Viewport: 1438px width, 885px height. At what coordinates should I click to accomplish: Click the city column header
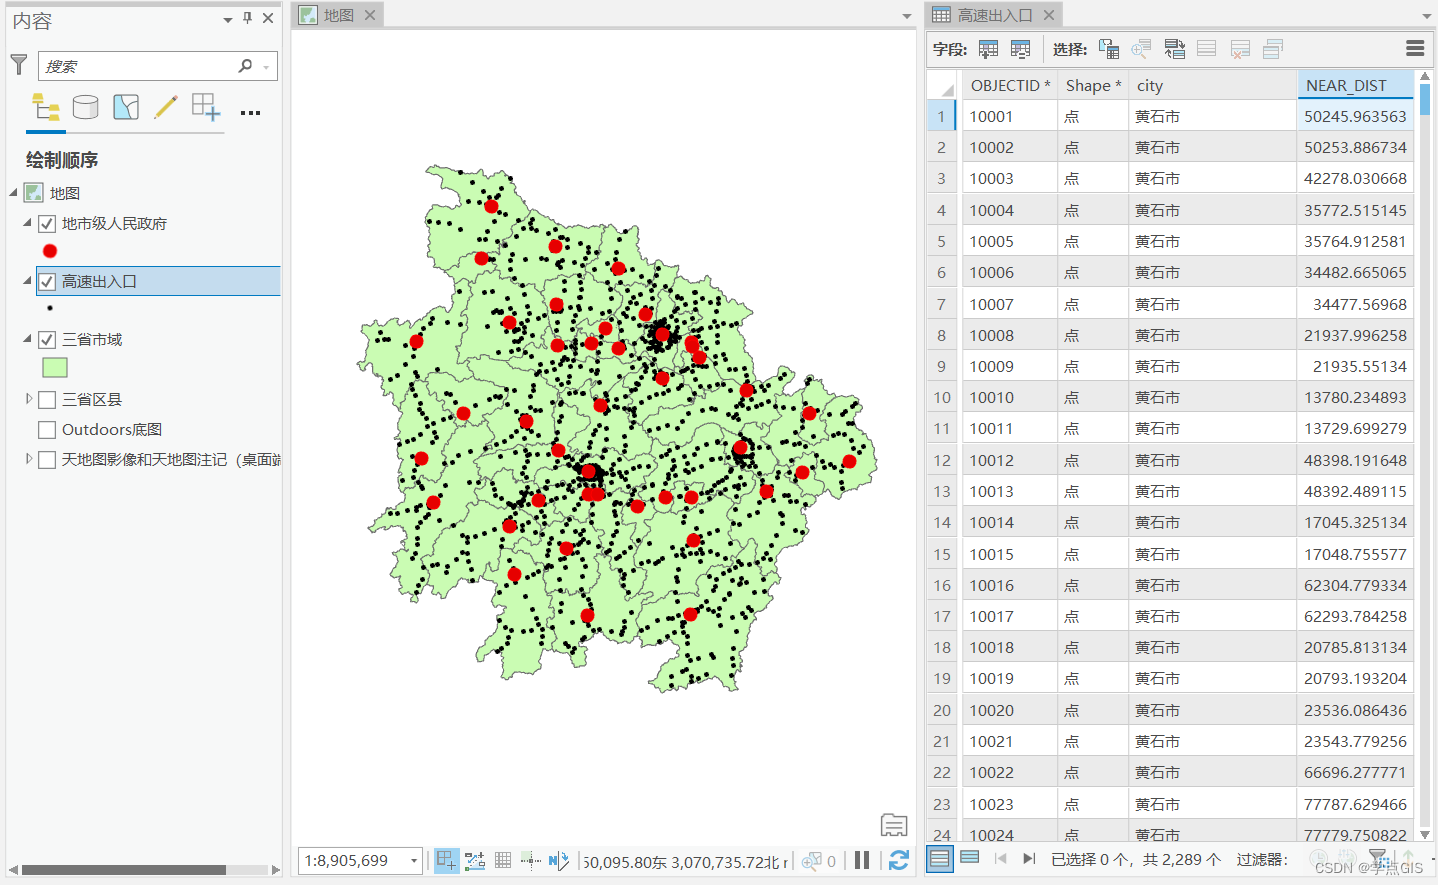1212,85
